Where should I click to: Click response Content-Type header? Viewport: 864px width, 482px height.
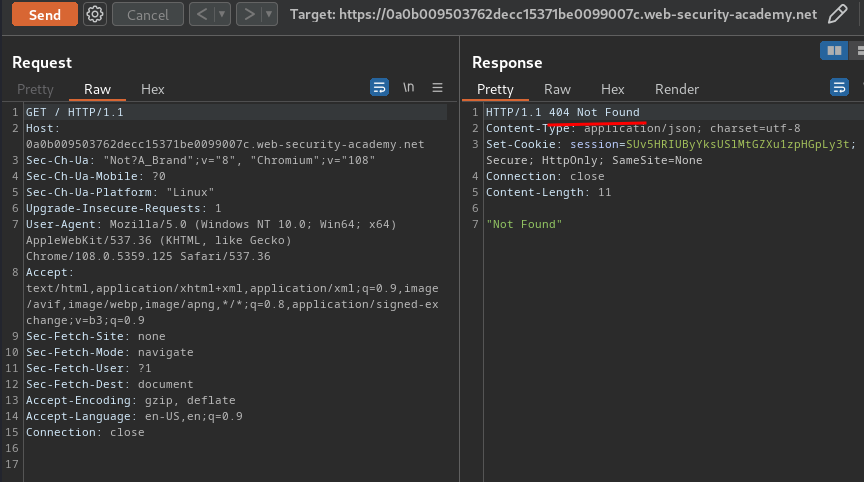[643, 128]
